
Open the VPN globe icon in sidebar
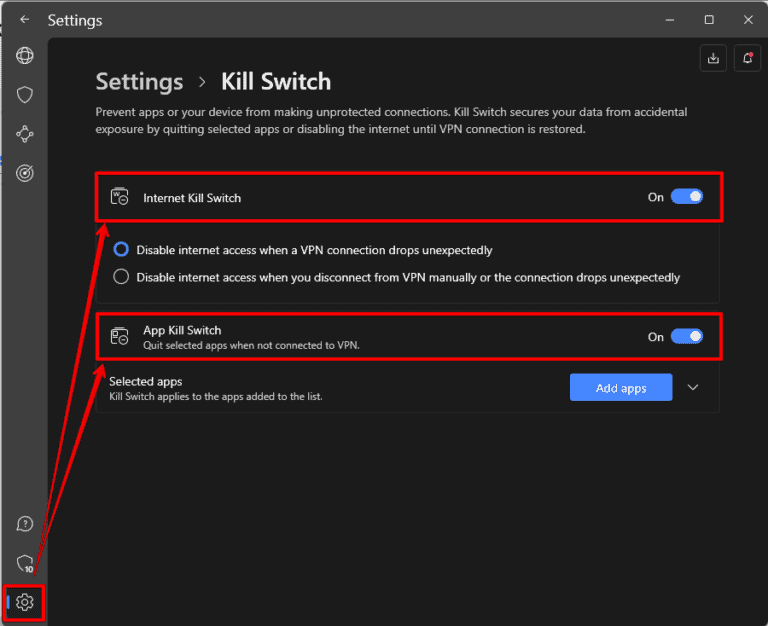pyautogui.click(x=25, y=56)
